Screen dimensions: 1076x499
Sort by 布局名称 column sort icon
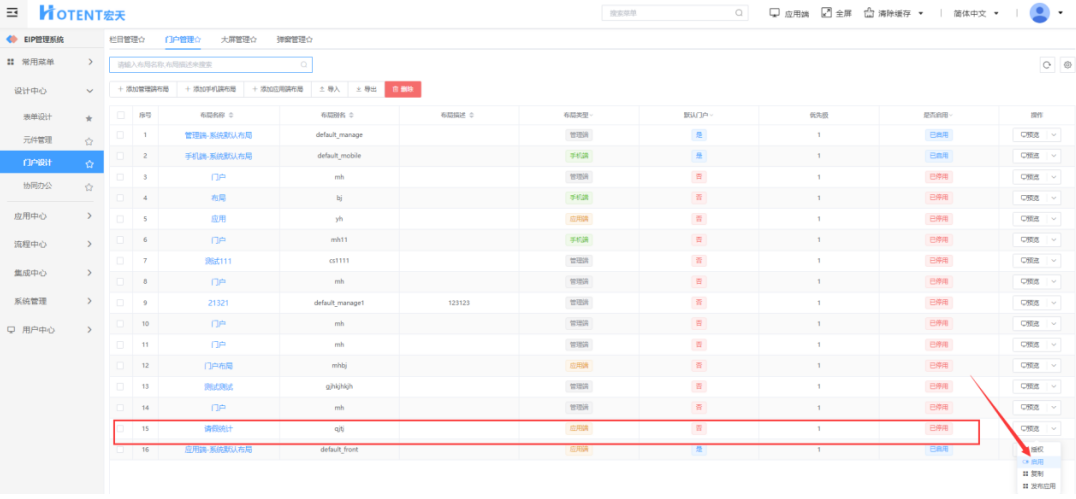pyautogui.click(x=231, y=115)
